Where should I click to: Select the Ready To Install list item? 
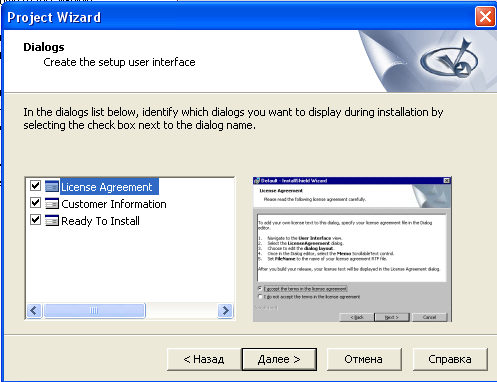pyautogui.click(x=100, y=221)
